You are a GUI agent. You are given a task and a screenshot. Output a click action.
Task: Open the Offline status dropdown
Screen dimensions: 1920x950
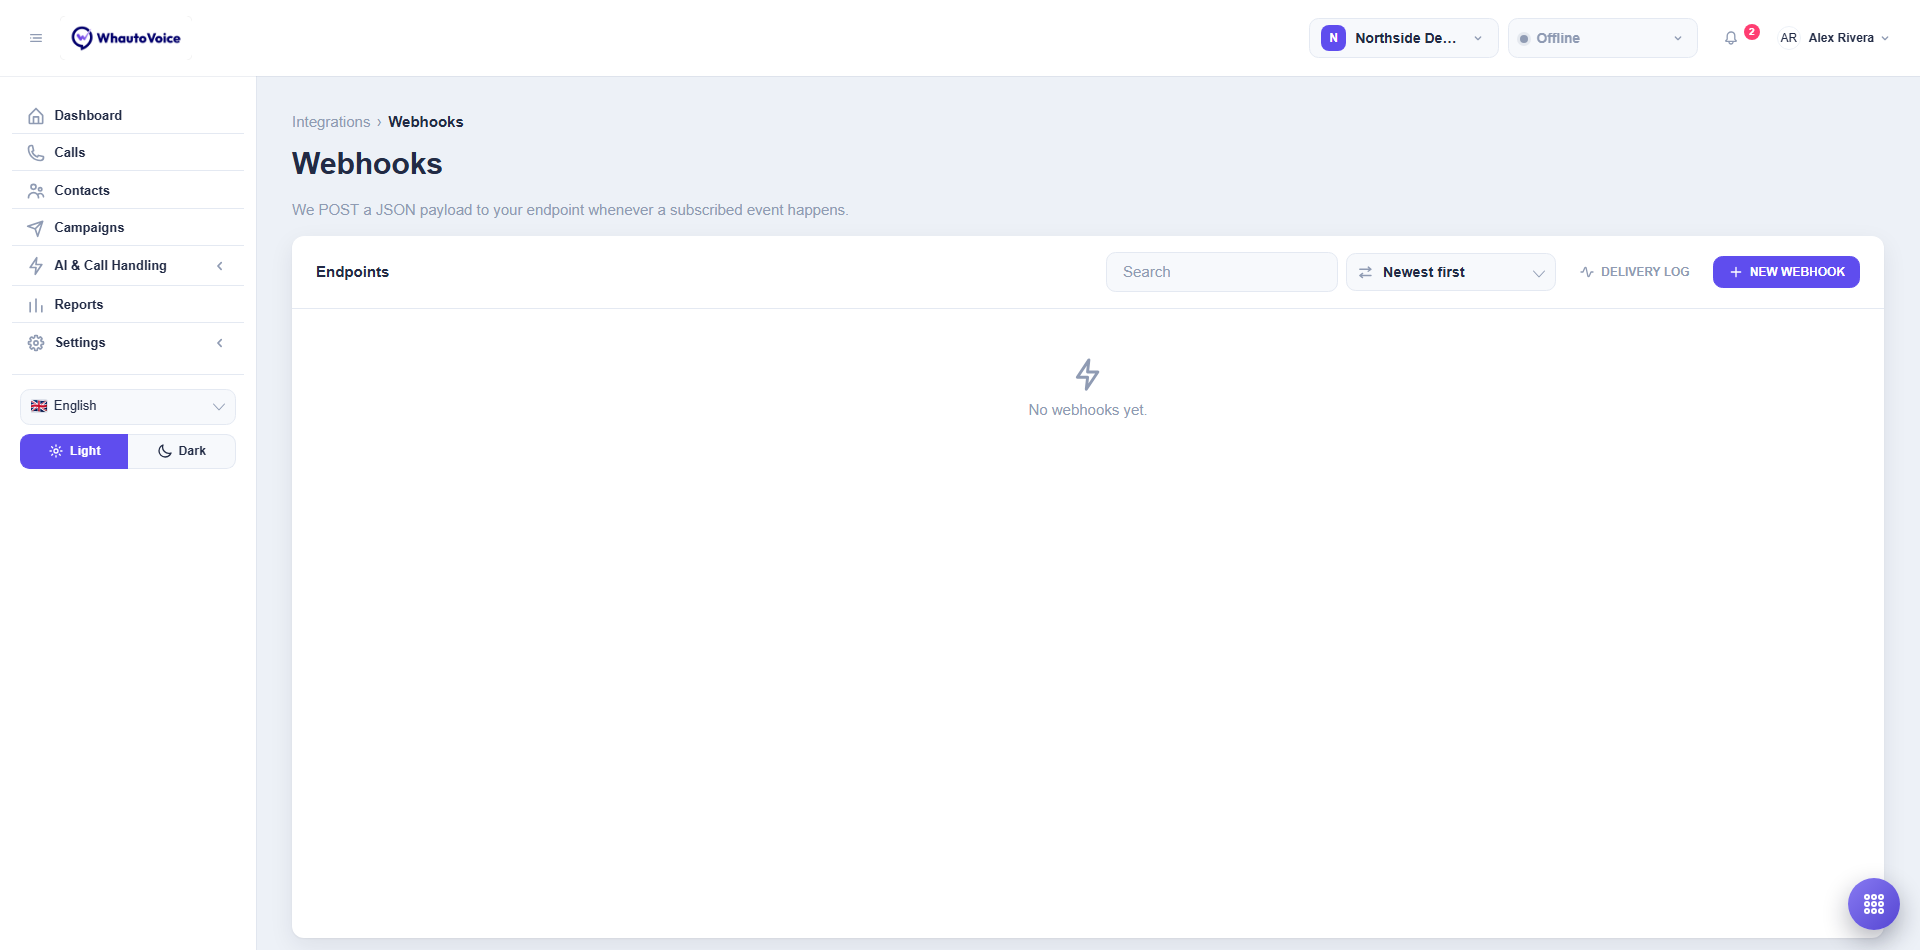pos(1602,38)
